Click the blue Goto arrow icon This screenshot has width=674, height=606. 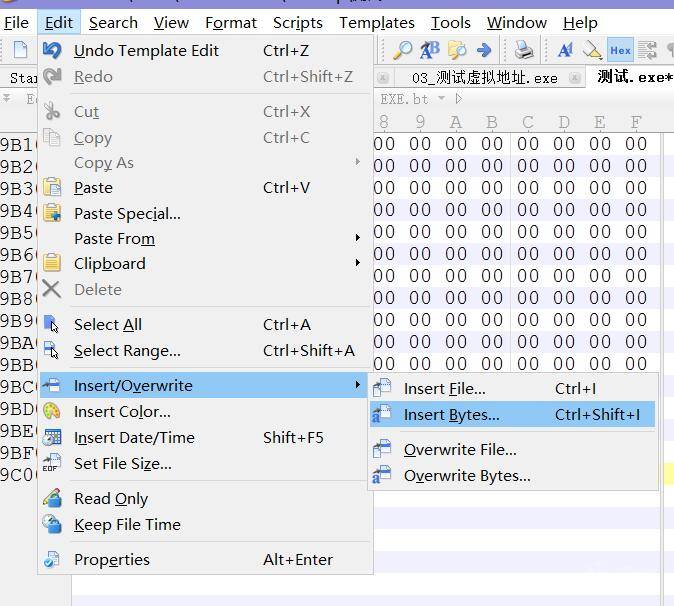point(484,50)
